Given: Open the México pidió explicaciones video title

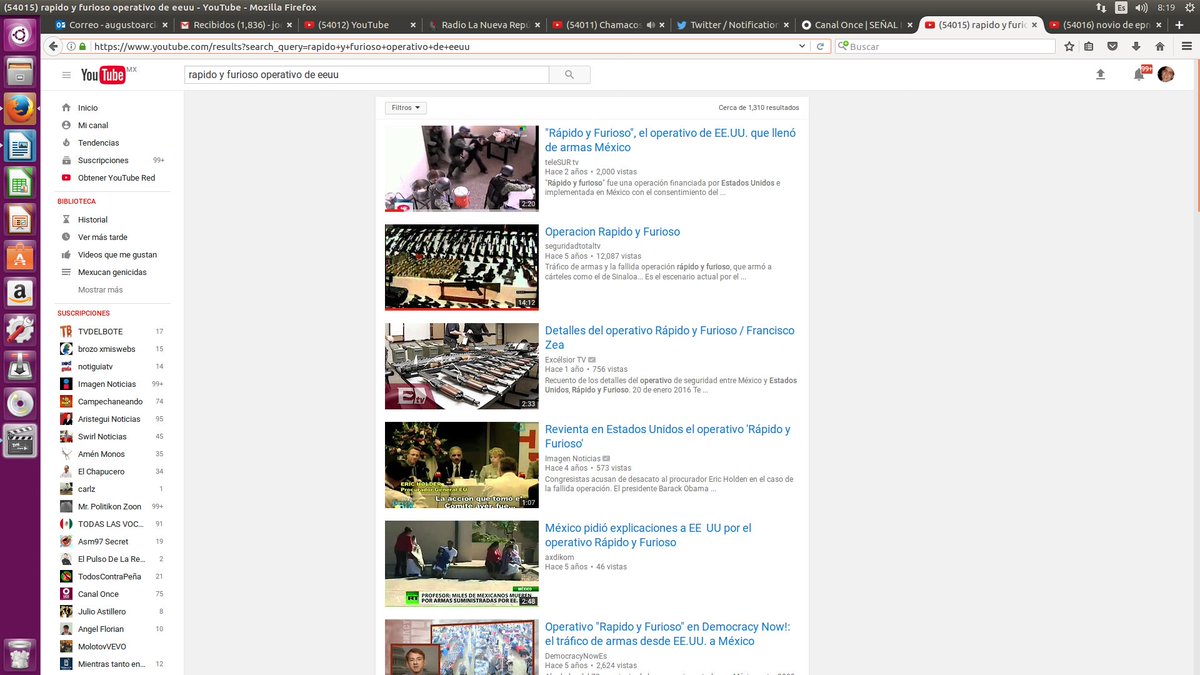Looking at the screenshot, I should pos(648,535).
